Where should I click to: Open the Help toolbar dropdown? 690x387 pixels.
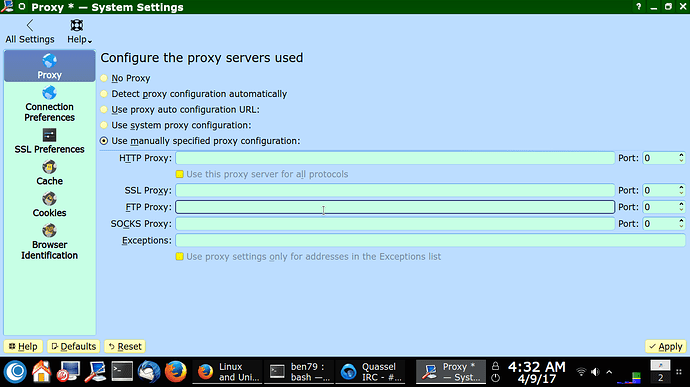tap(79, 32)
